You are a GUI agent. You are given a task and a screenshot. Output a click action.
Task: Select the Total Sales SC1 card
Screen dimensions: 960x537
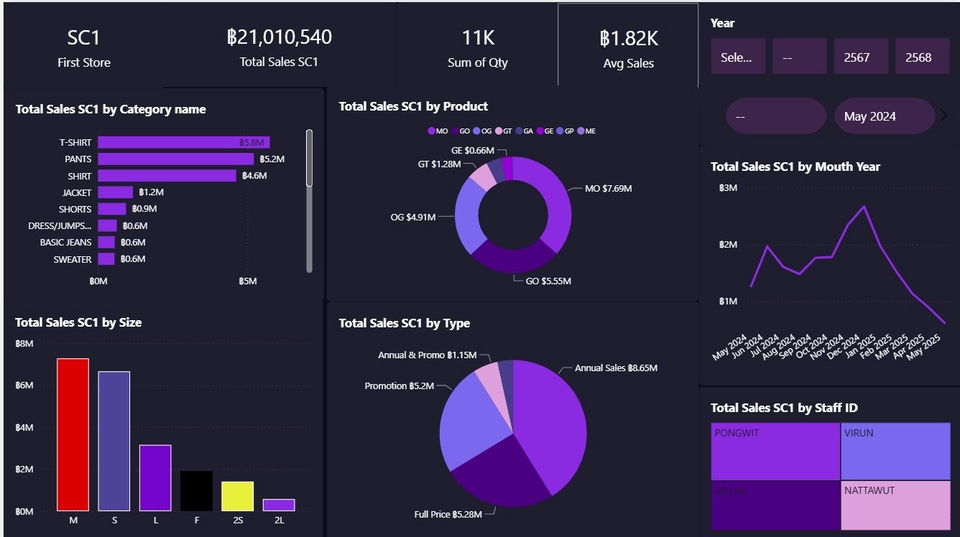(279, 45)
